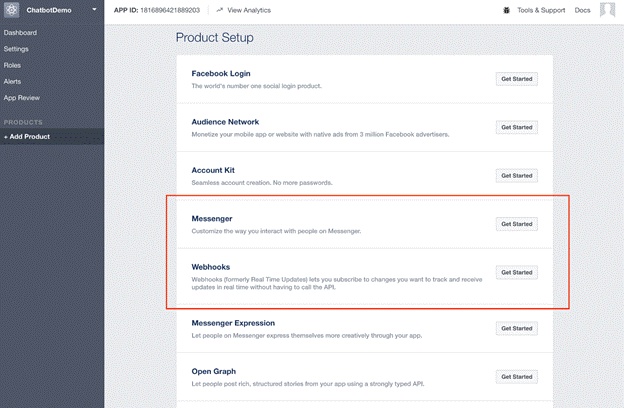This screenshot has width=624, height=408.
Task: Click the APP ID number text
Action: (x=170, y=10)
